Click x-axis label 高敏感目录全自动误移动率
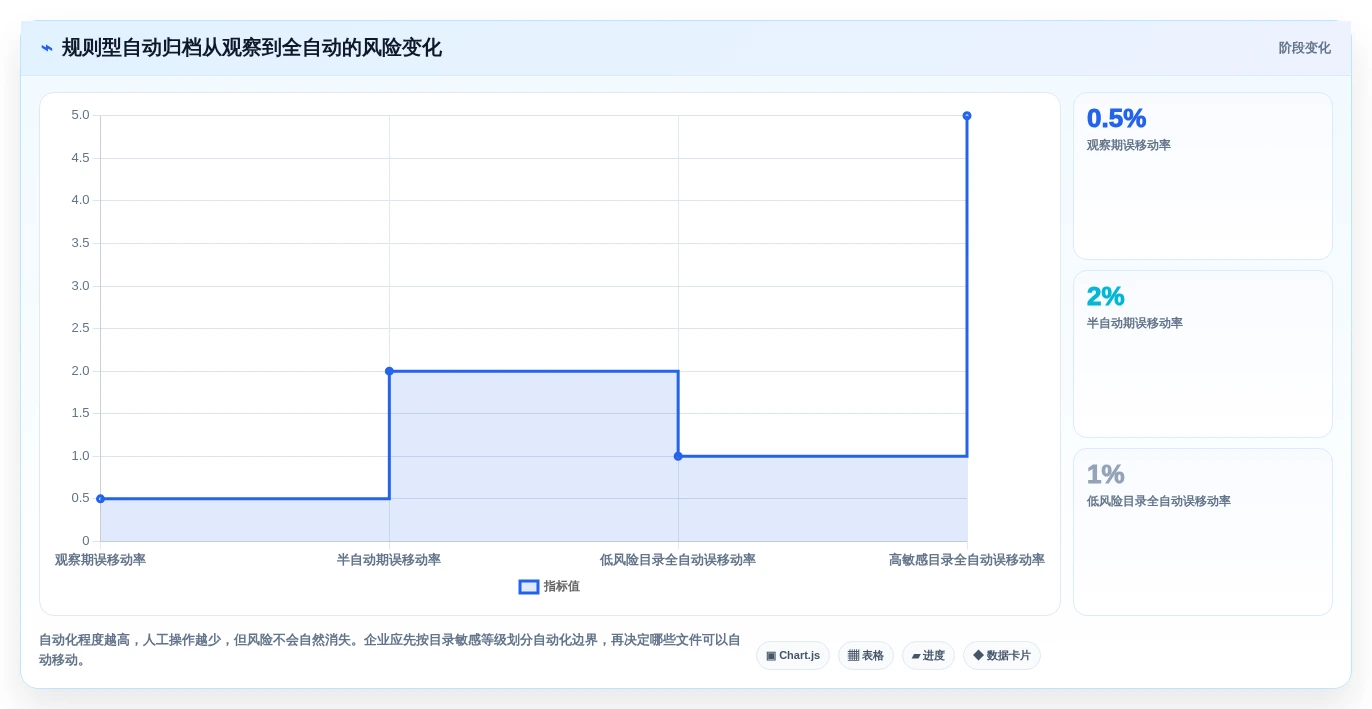Viewport: 1372px width, 709px height. pos(967,560)
